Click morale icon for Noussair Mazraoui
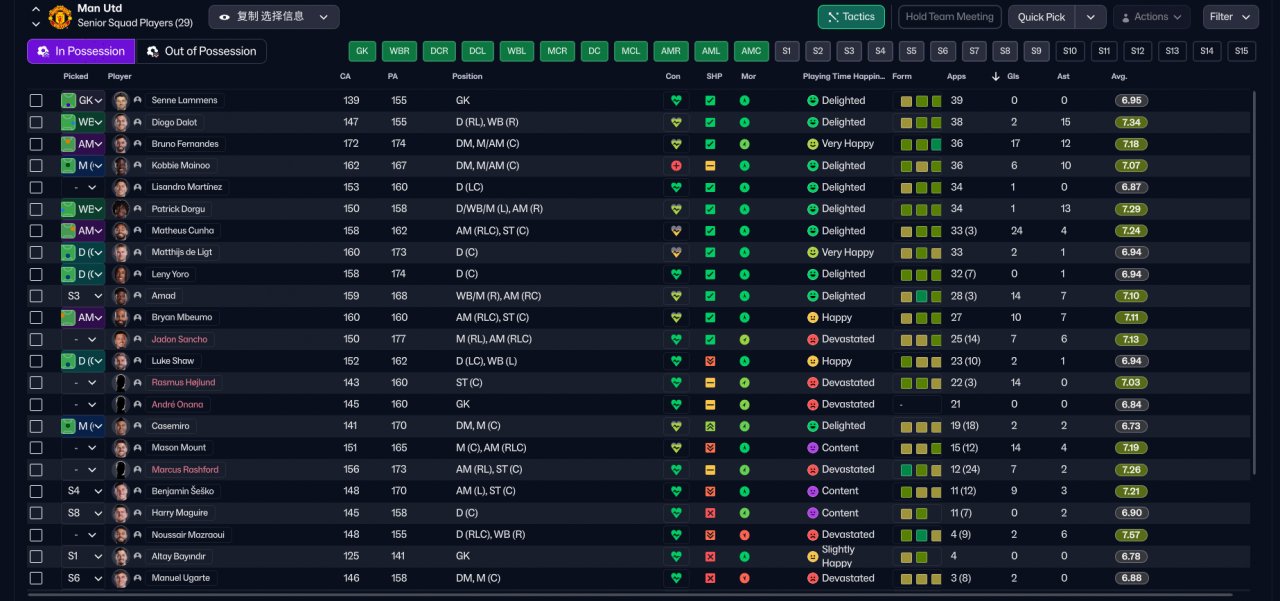Viewport: 1280px width, 601px height. pos(744,535)
